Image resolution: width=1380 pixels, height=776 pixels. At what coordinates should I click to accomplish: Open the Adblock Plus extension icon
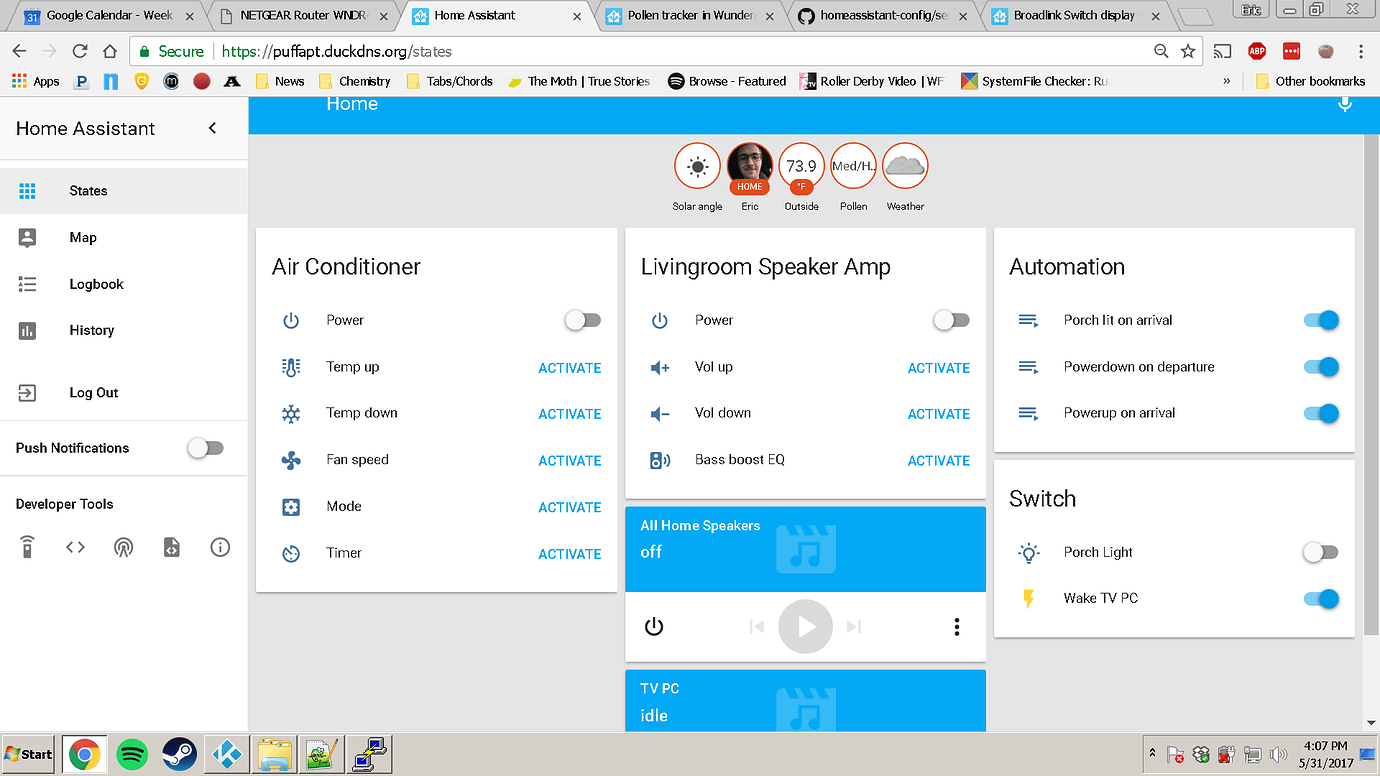(1257, 51)
